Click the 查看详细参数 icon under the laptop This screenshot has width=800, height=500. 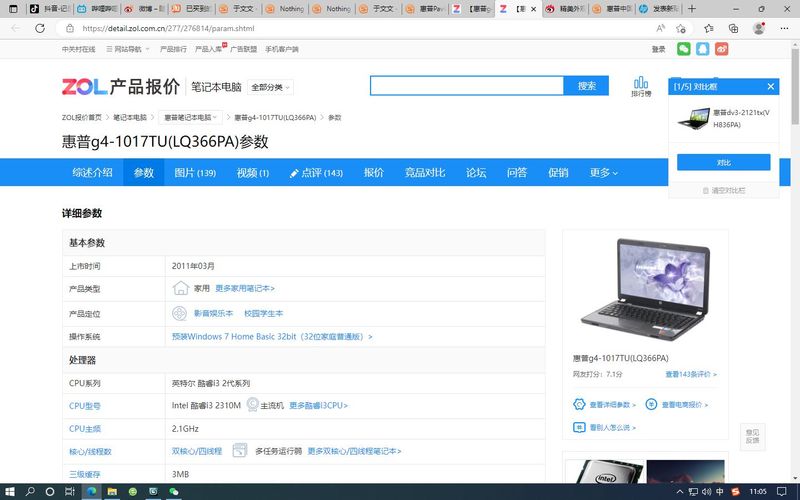(579, 404)
